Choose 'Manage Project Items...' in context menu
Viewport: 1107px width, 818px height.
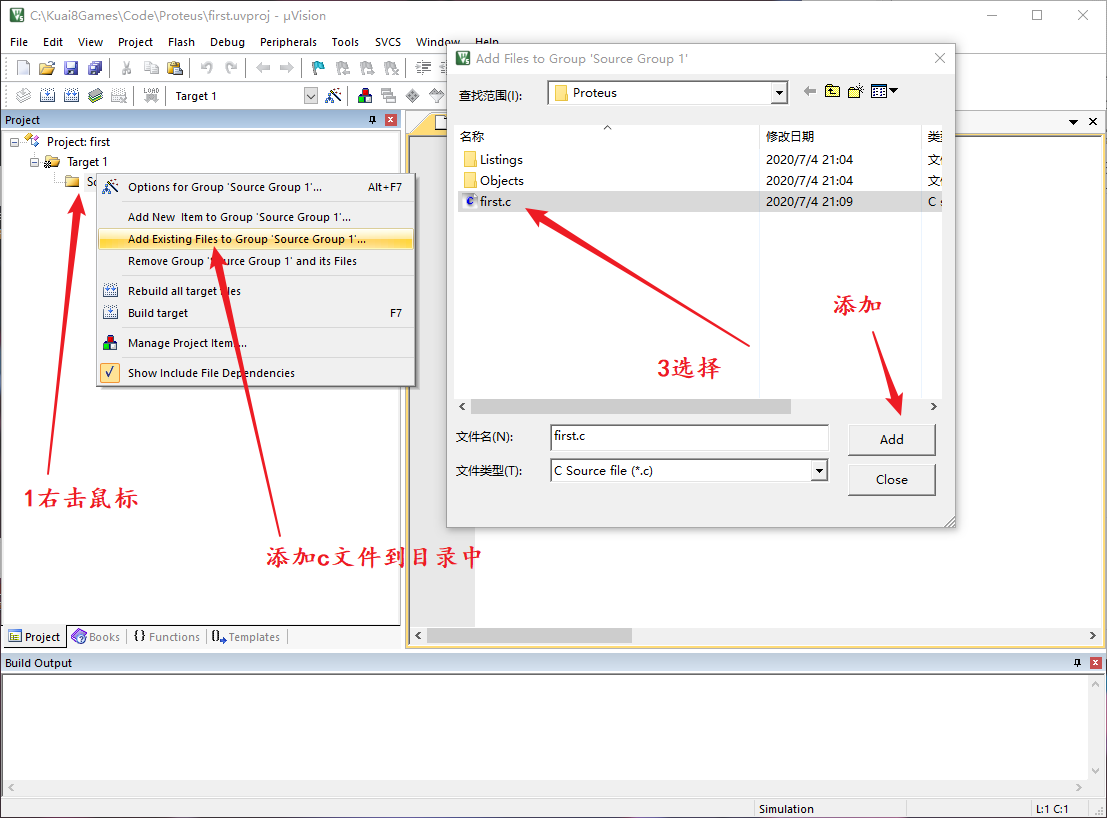click(256, 343)
